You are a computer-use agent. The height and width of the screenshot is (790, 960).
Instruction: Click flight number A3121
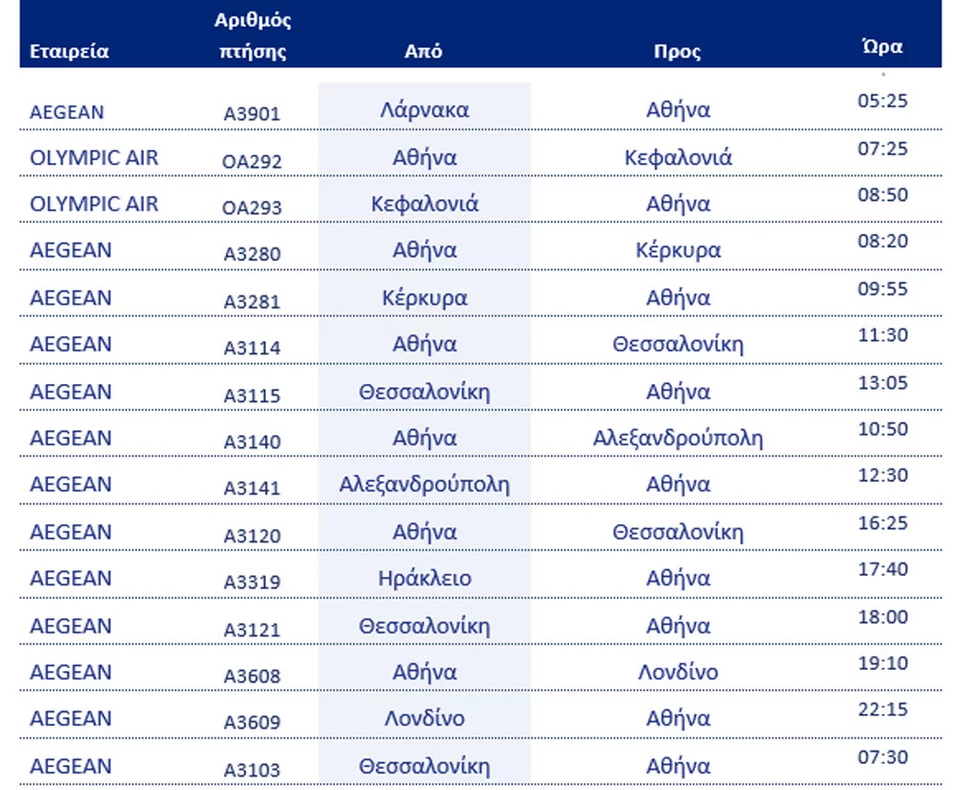[252, 630]
